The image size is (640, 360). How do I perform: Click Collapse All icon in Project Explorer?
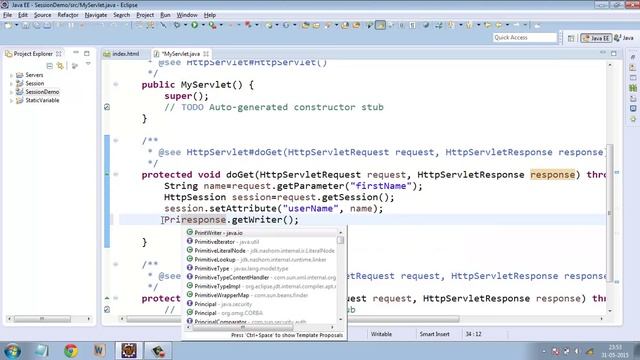[x=49, y=66]
